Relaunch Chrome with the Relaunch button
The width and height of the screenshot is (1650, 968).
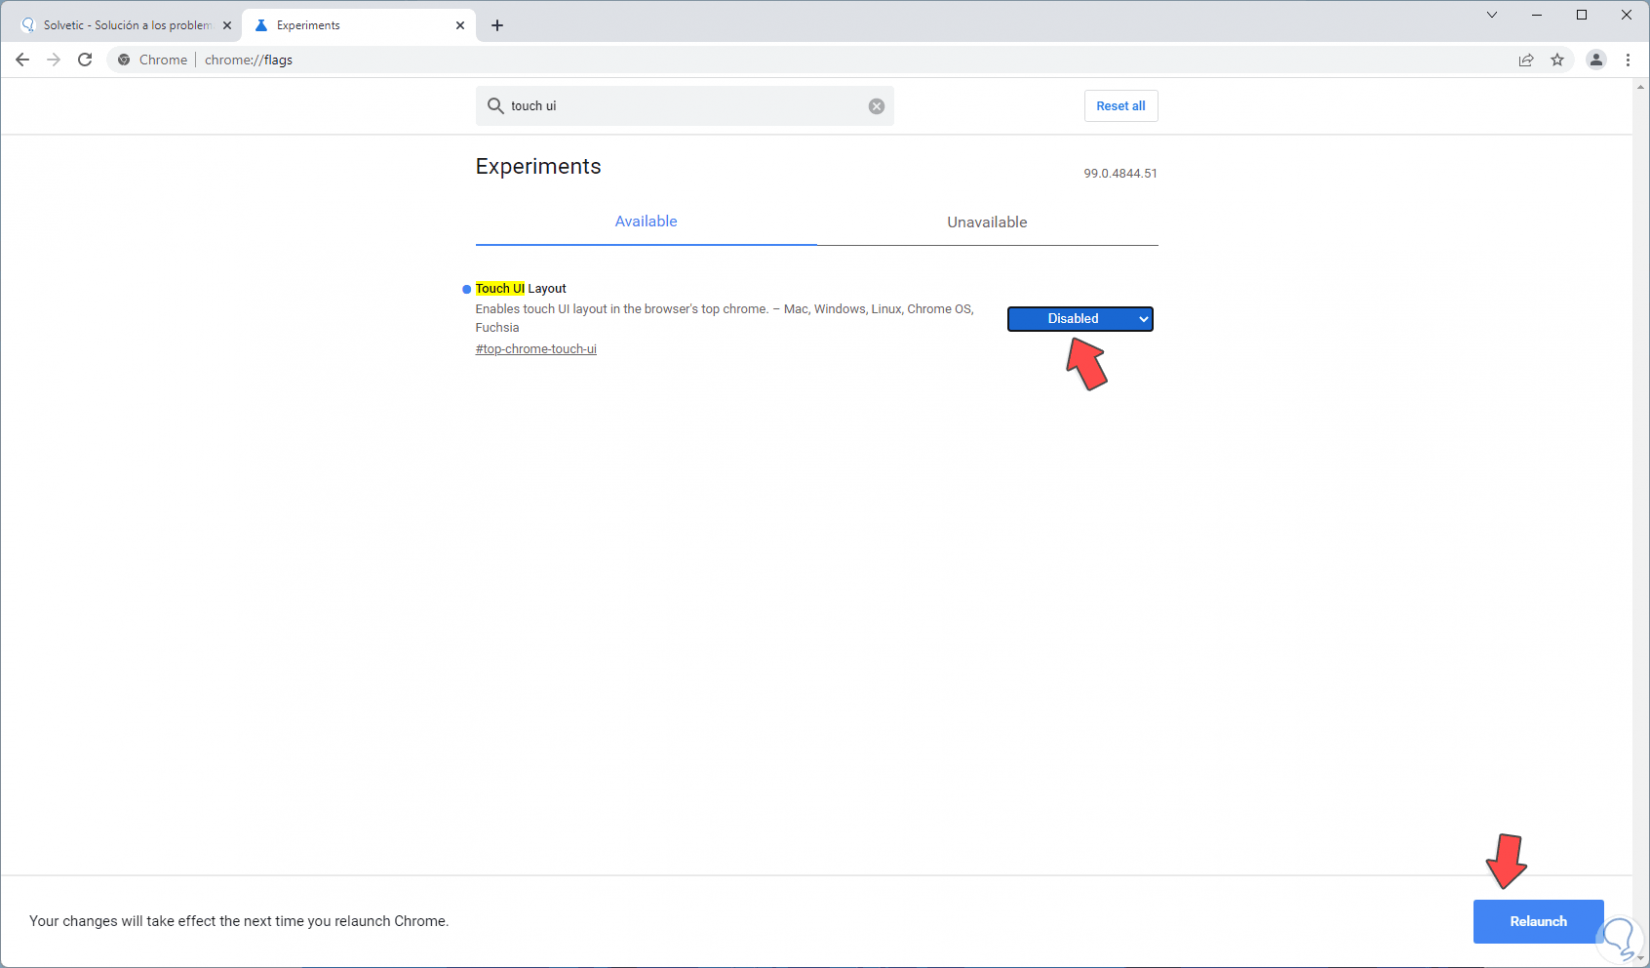click(1538, 921)
